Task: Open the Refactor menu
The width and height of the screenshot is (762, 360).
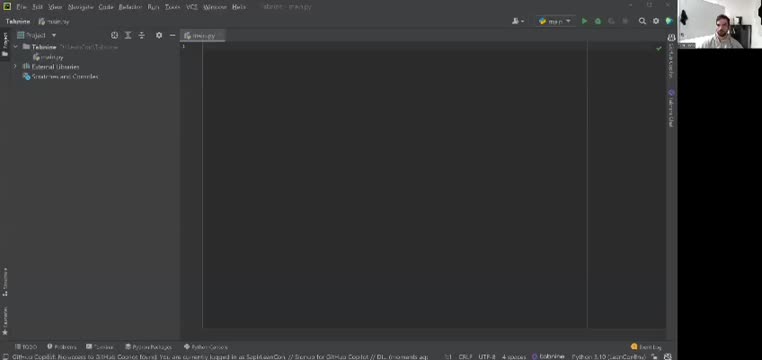Action: point(130,7)
